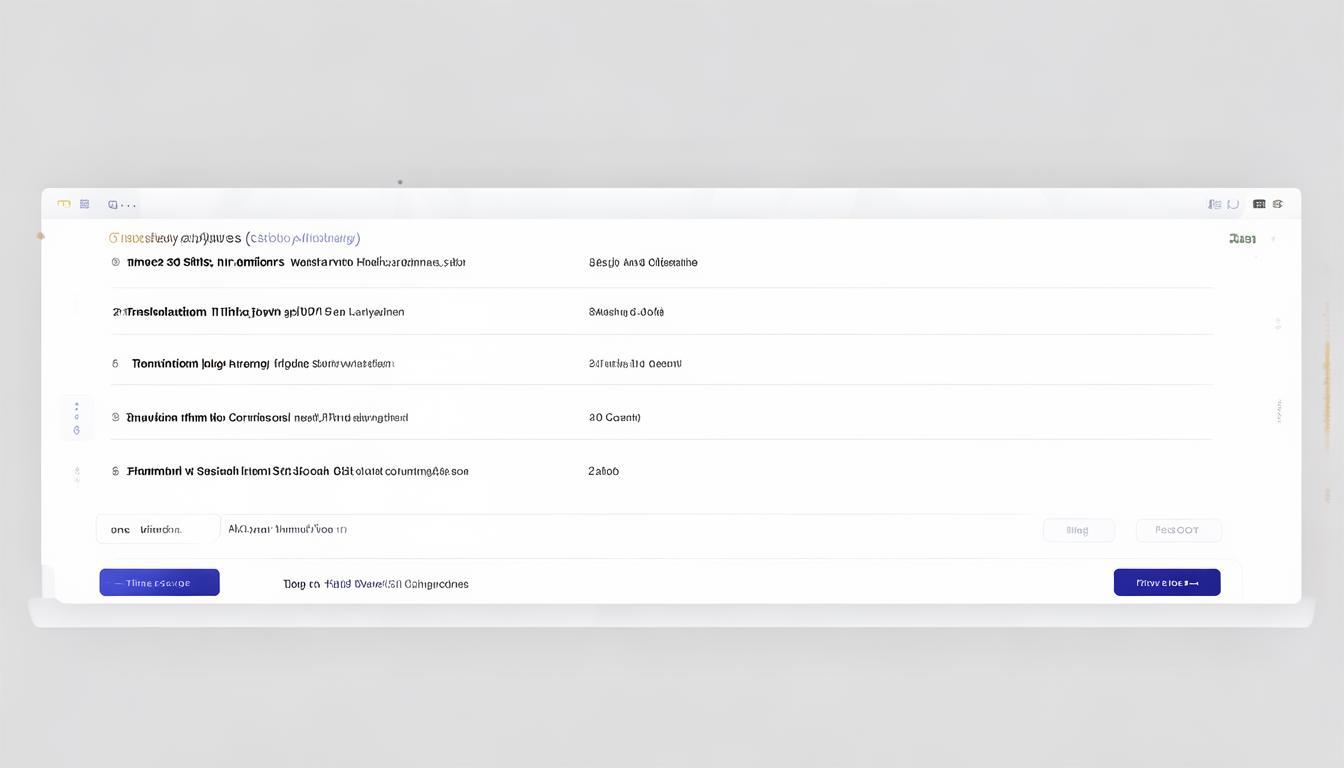
Task: Select the round marker on the first list row
Action: [x=116, y=262]
